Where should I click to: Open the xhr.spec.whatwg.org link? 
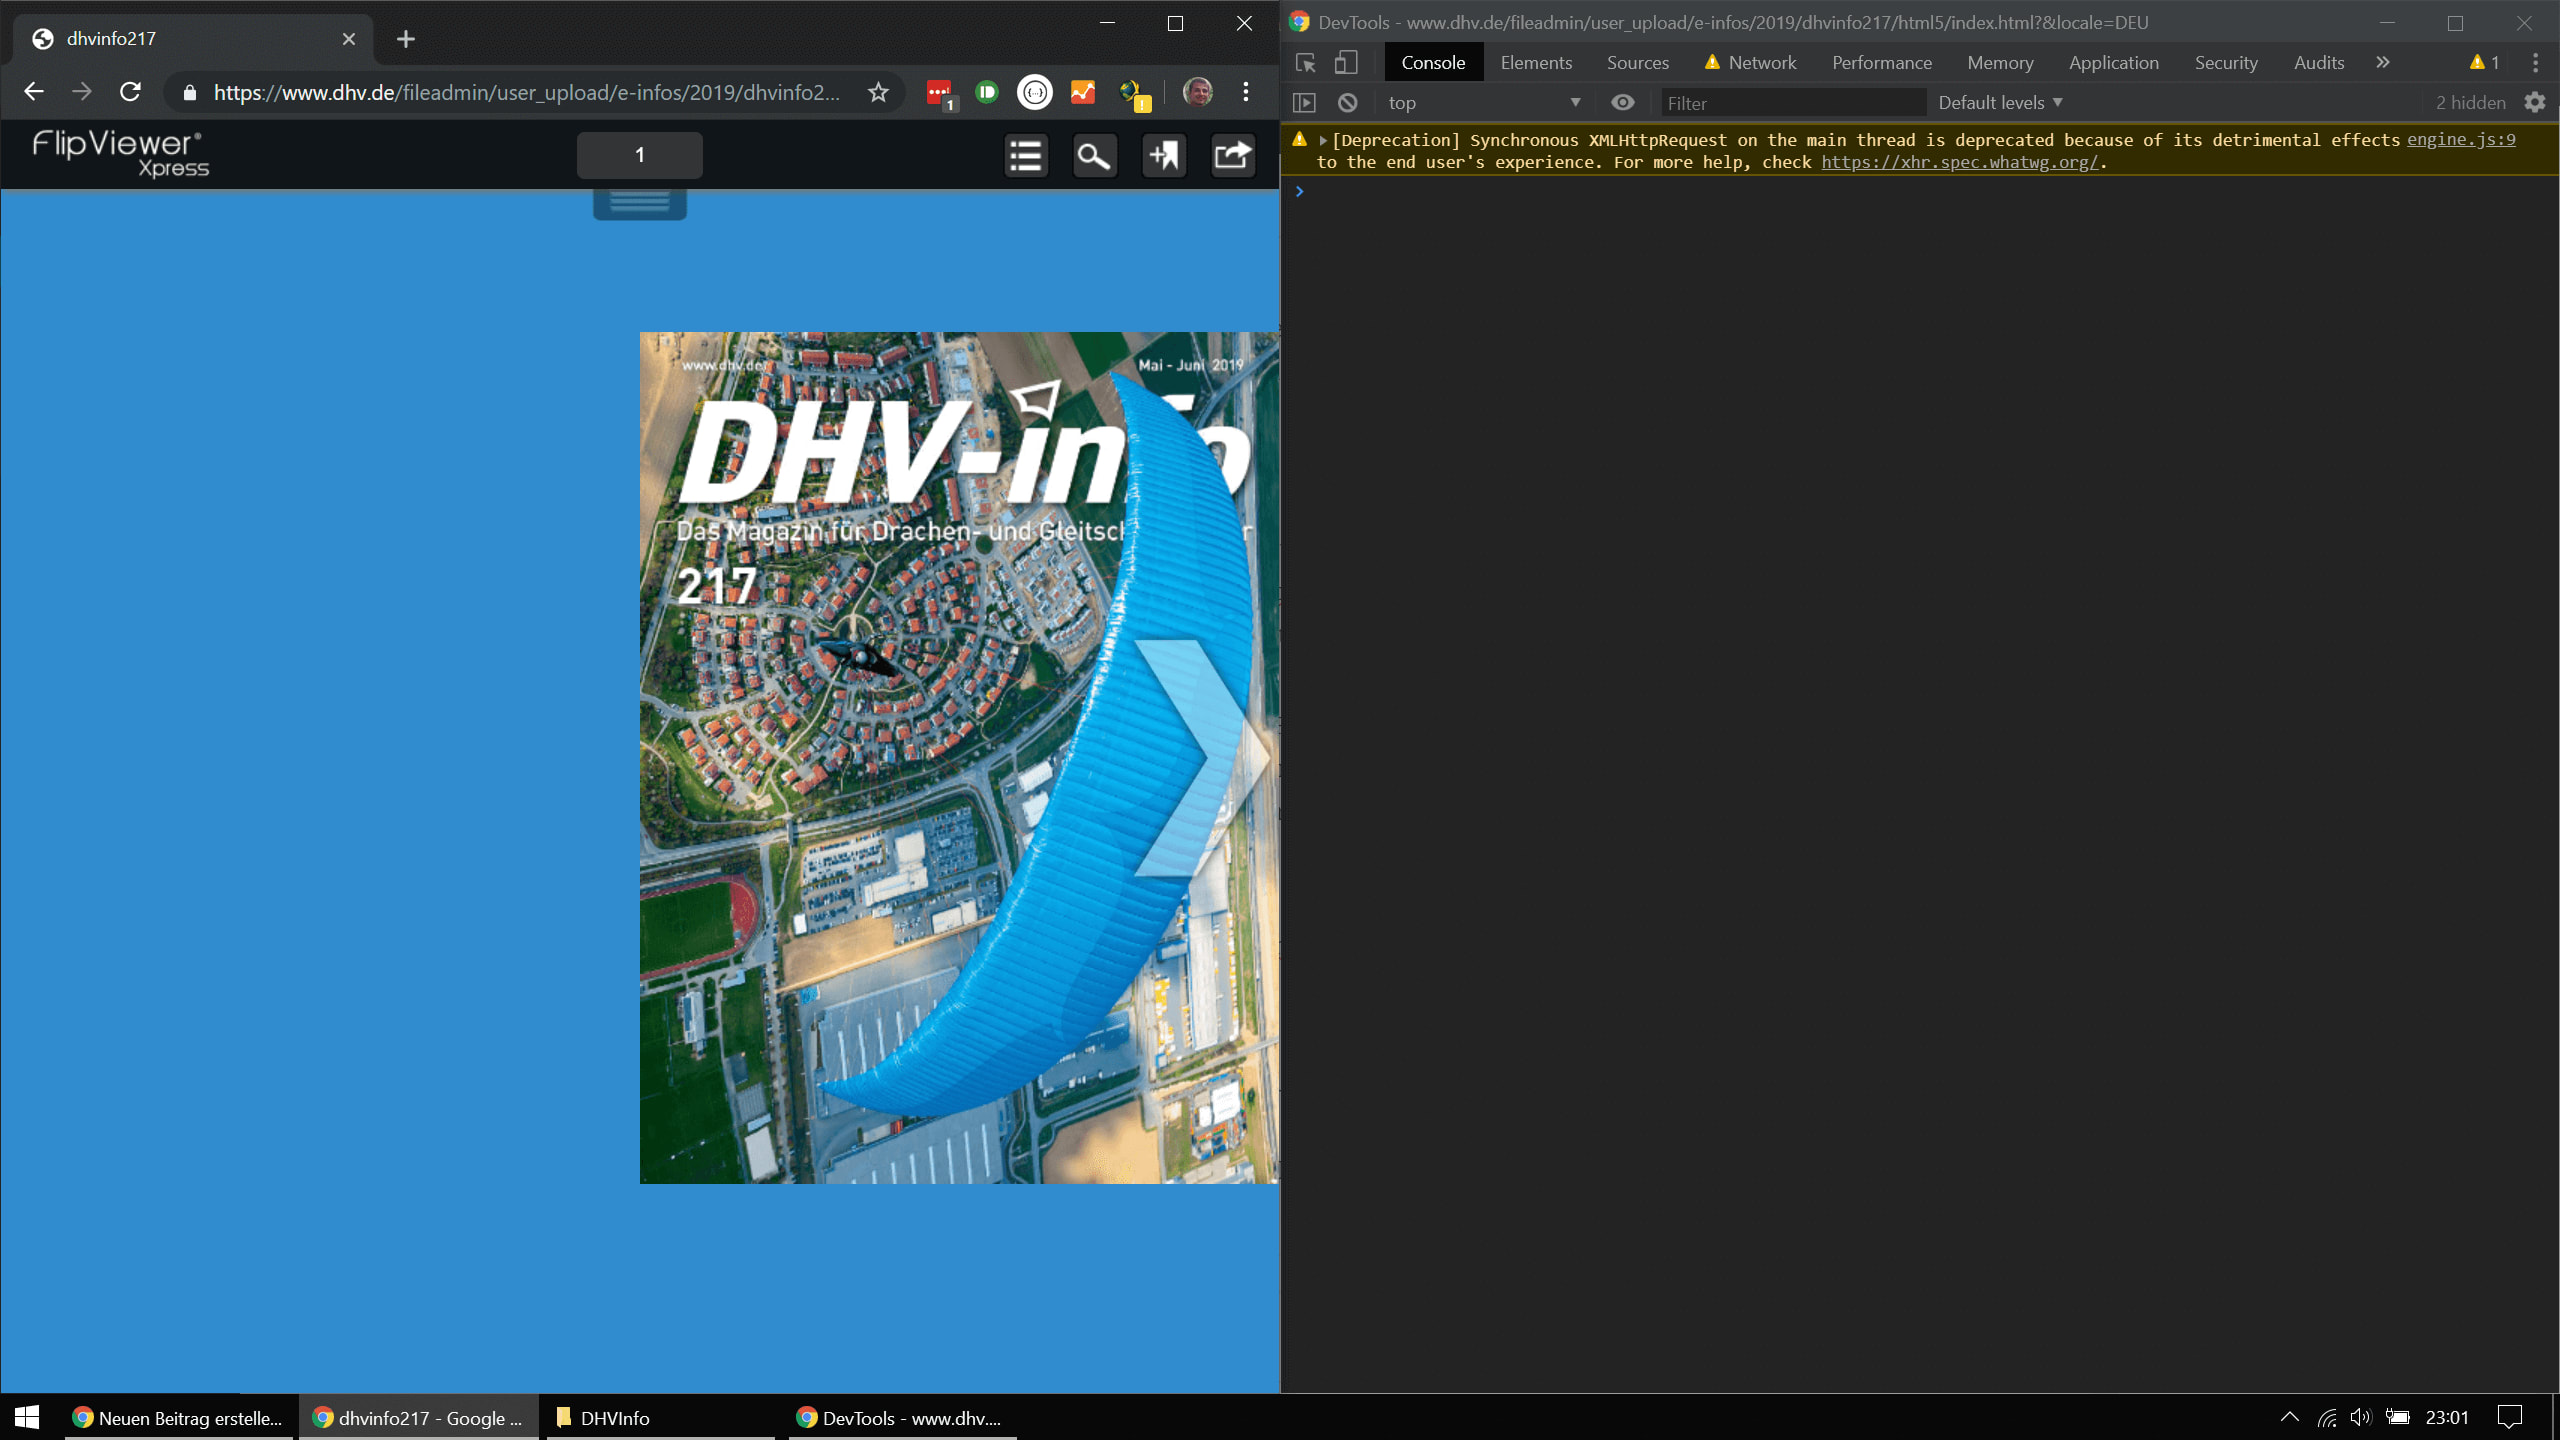1960,162
